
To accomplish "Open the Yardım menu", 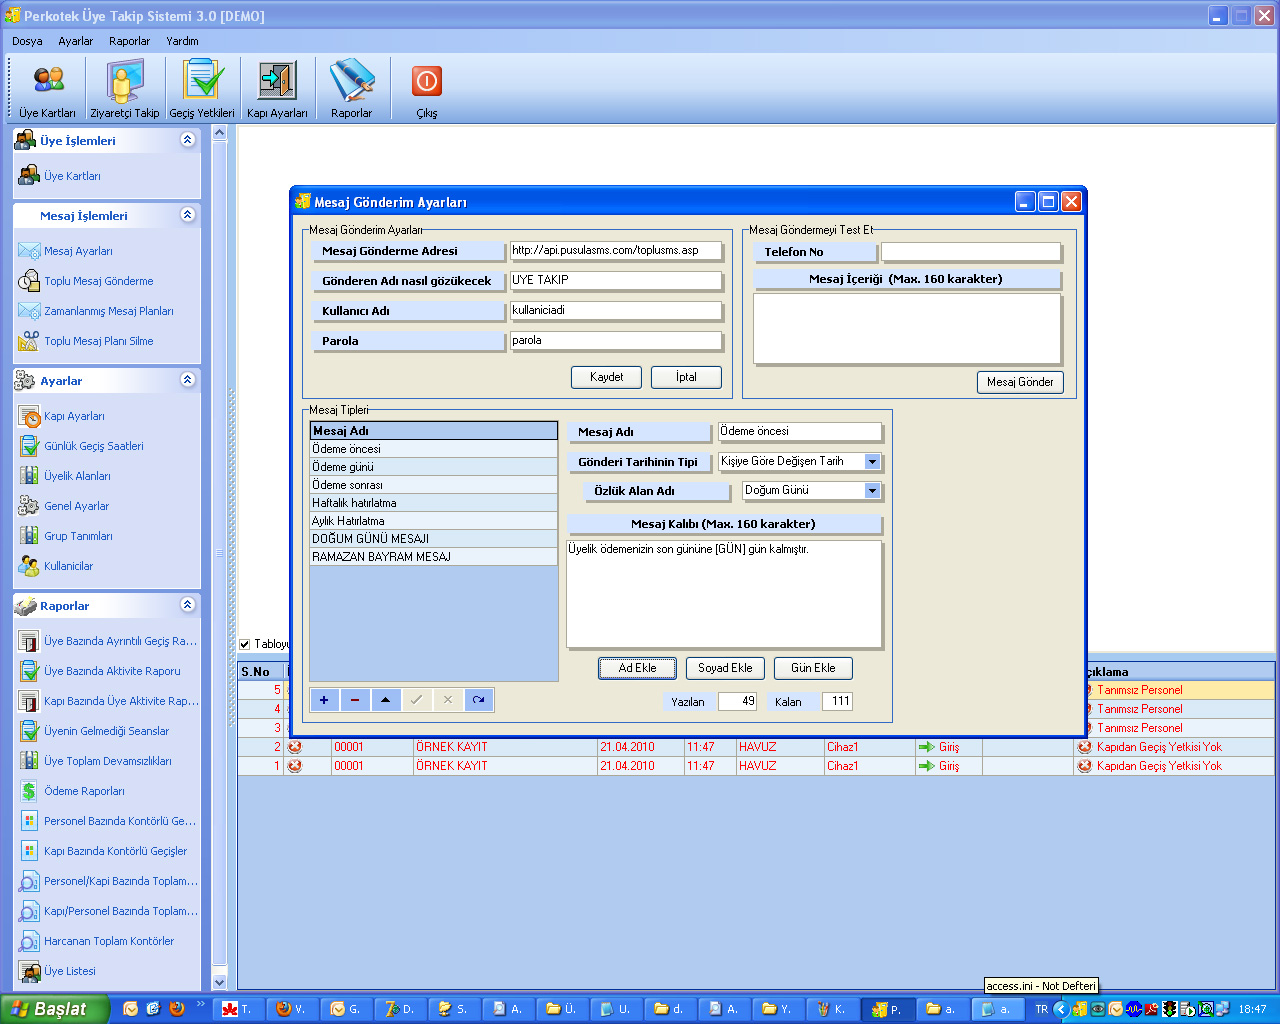I will pyautogui.click(x=182, y=41).
